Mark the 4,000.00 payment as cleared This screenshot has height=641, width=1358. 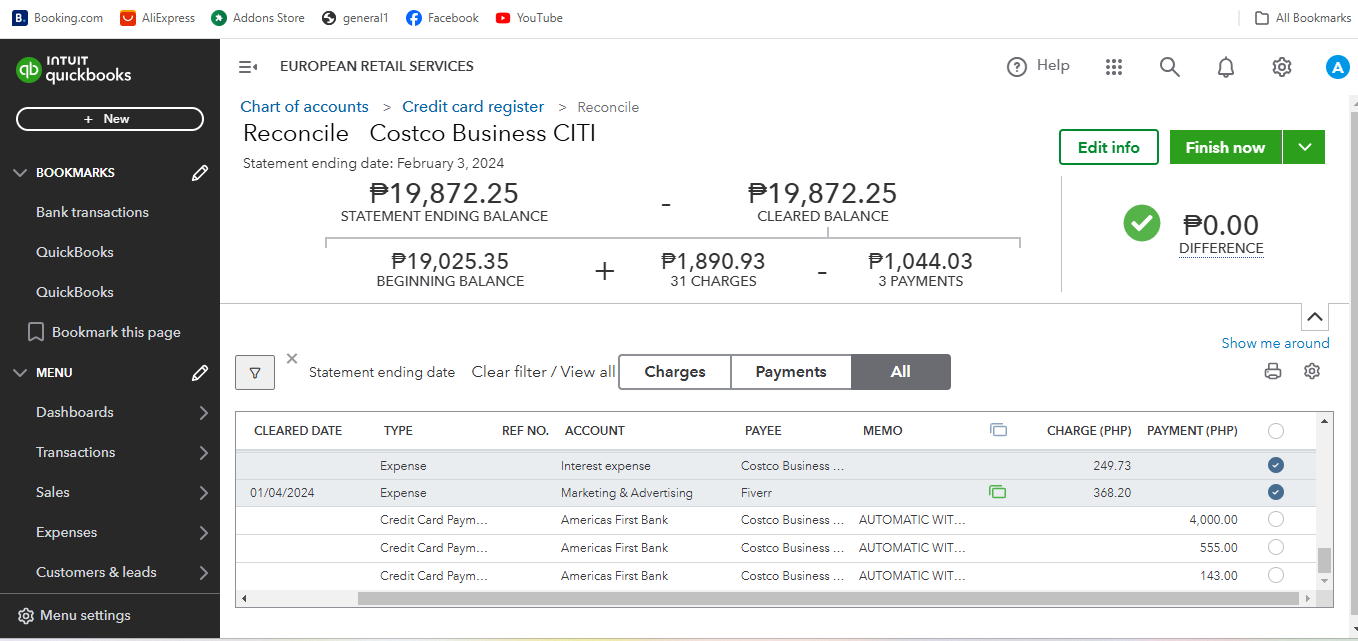coord(1275,519)
